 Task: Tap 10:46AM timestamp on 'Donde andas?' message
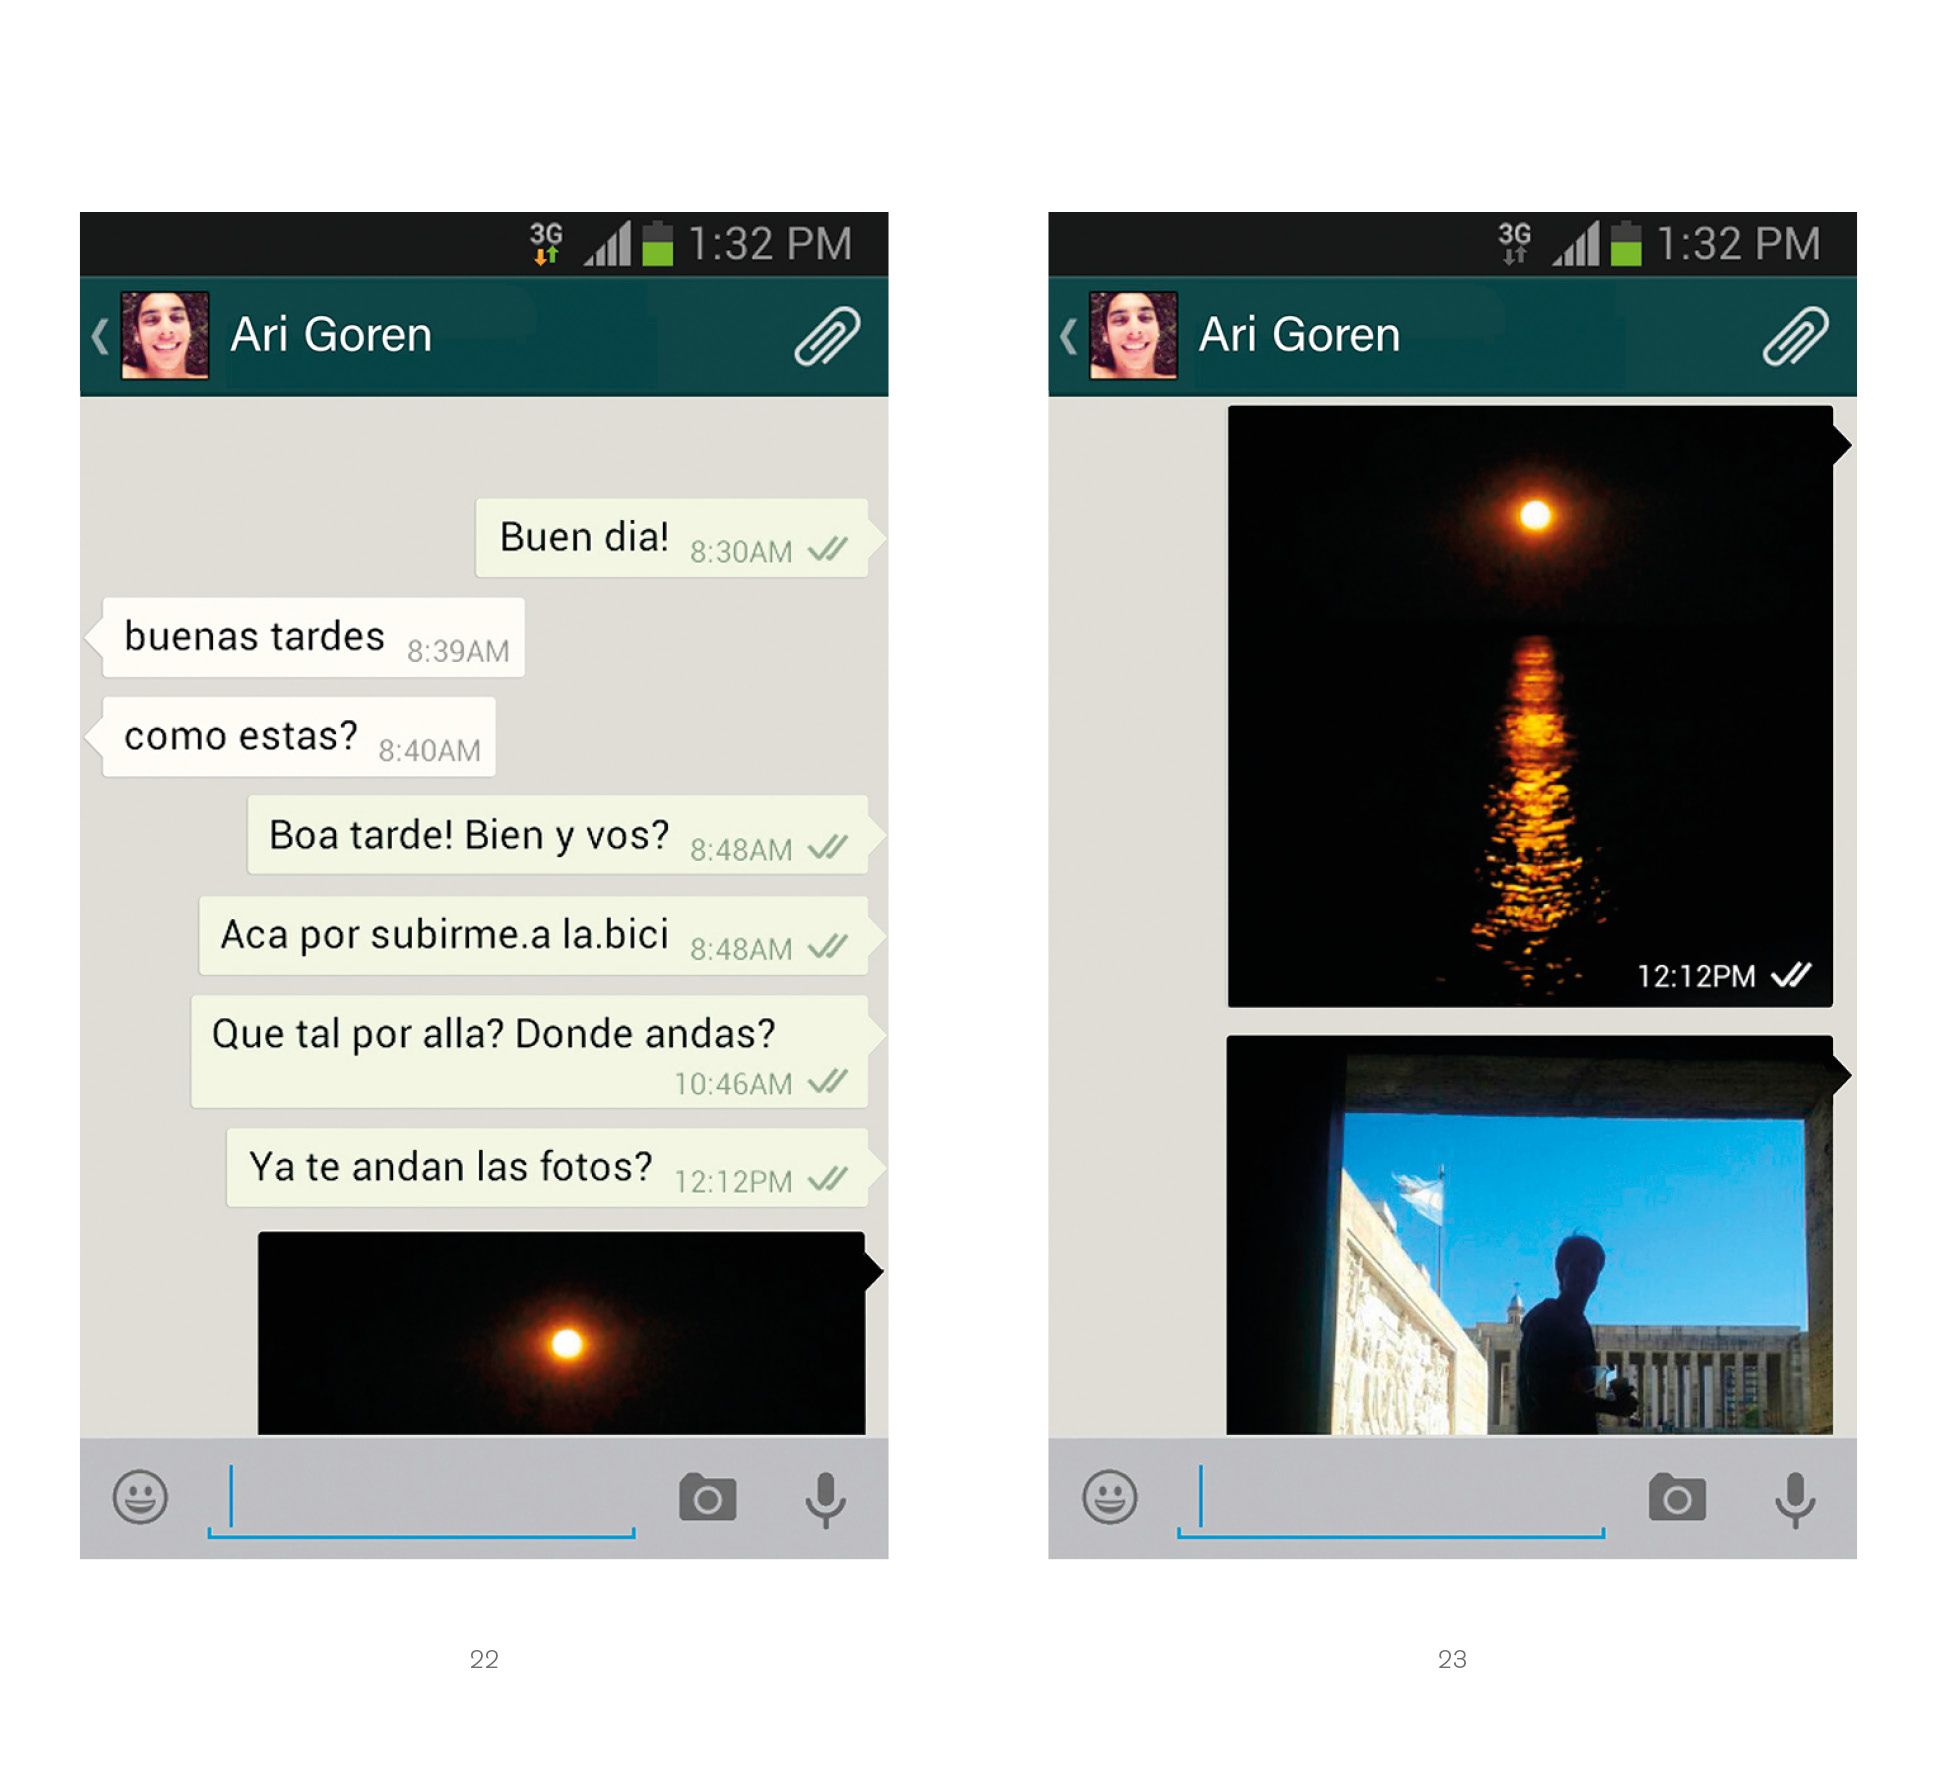[733, 1083]
